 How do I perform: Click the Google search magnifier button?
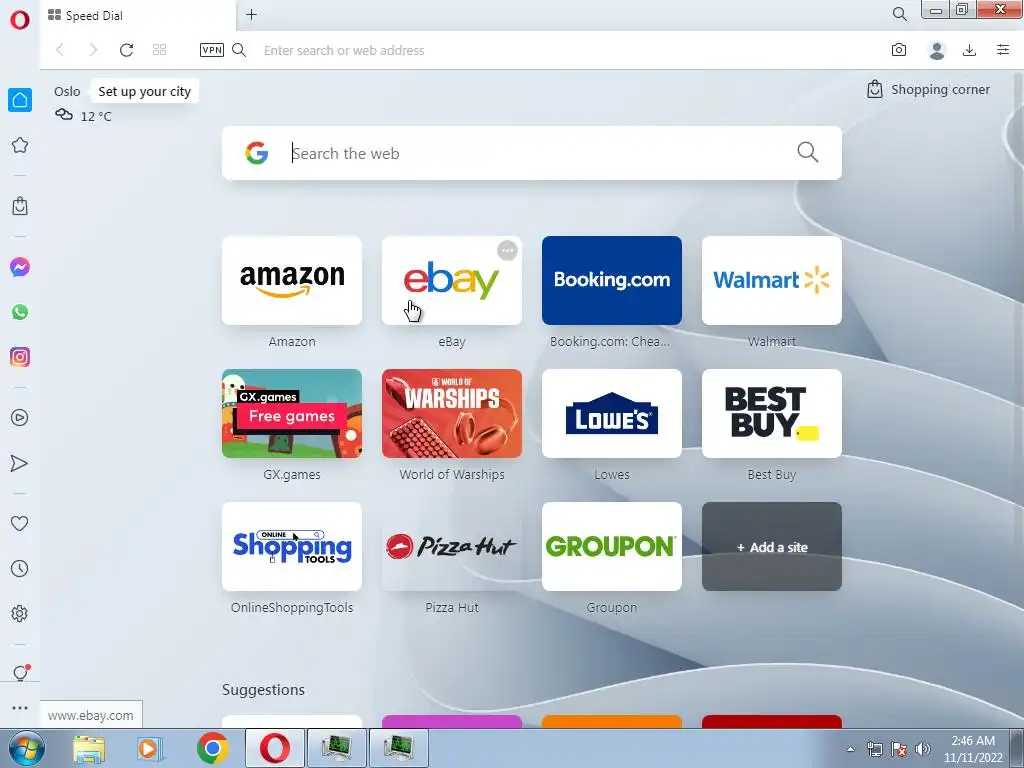pyautogui.click(x=808, y=152)
